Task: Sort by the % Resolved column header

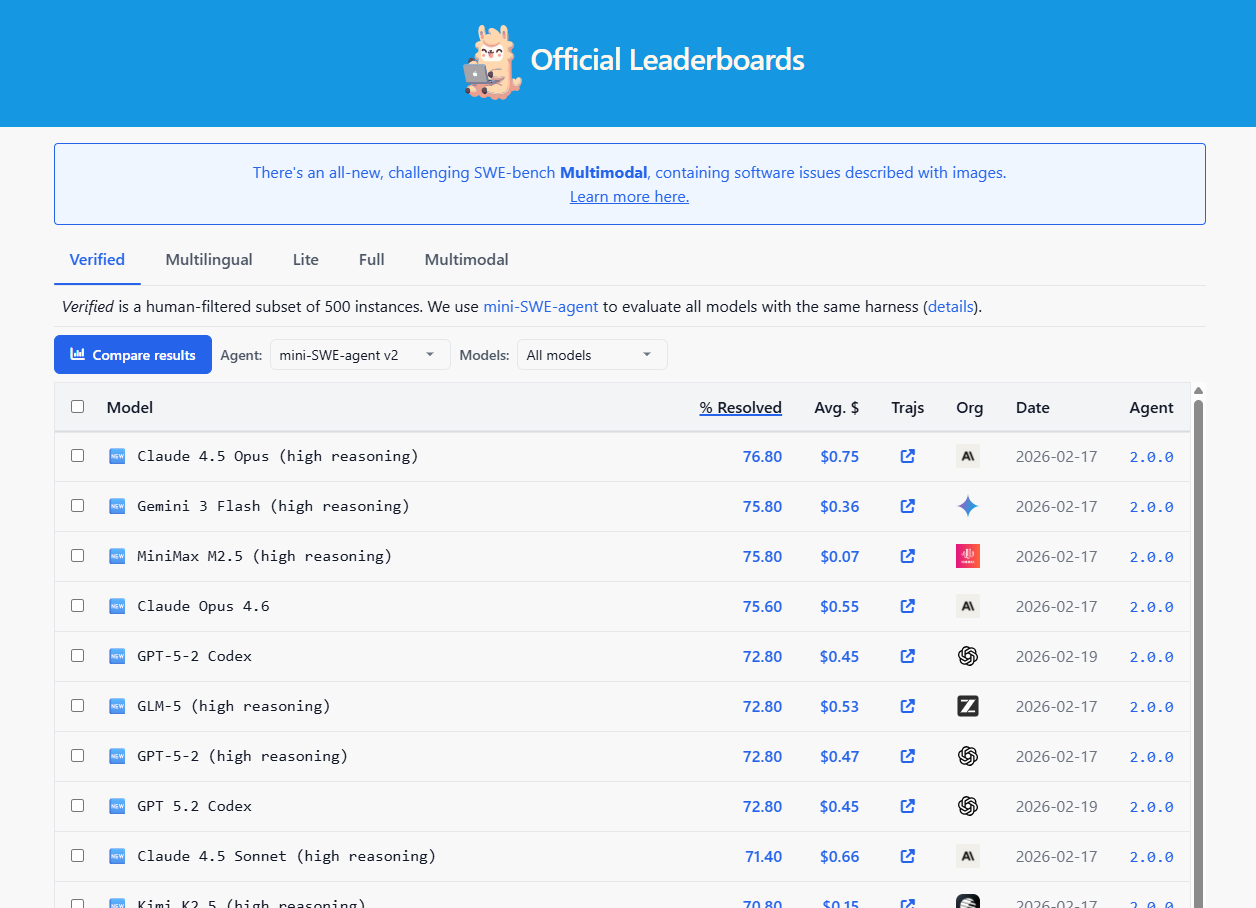Action: coord(741,408)
